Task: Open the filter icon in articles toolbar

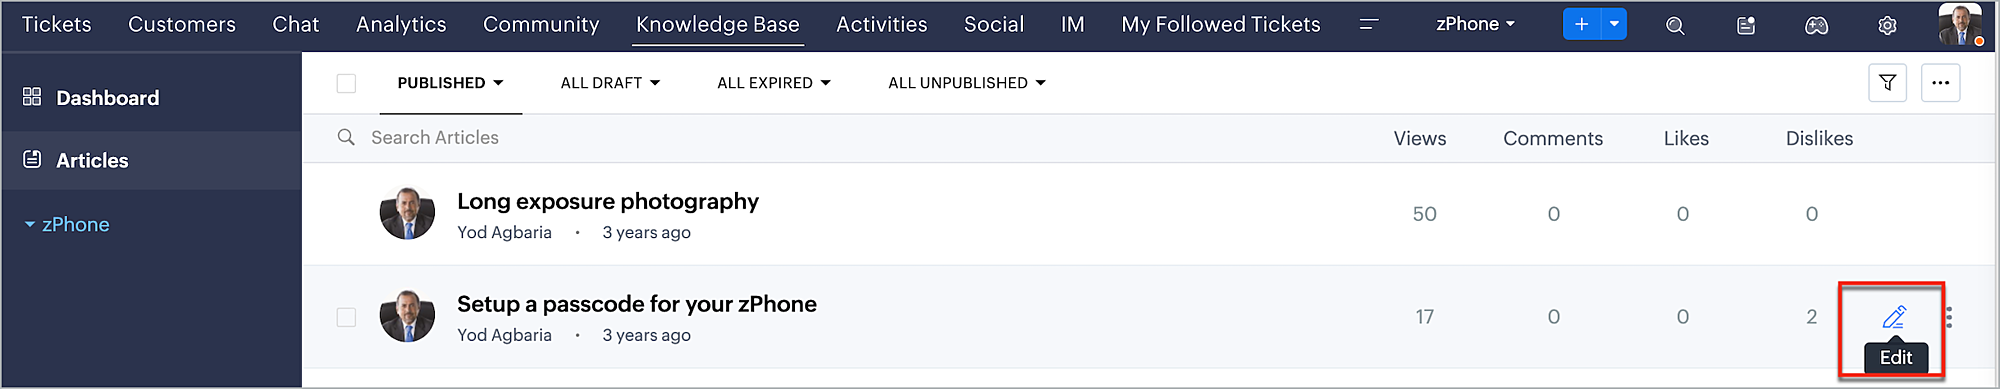Action: coord(1887,83)
